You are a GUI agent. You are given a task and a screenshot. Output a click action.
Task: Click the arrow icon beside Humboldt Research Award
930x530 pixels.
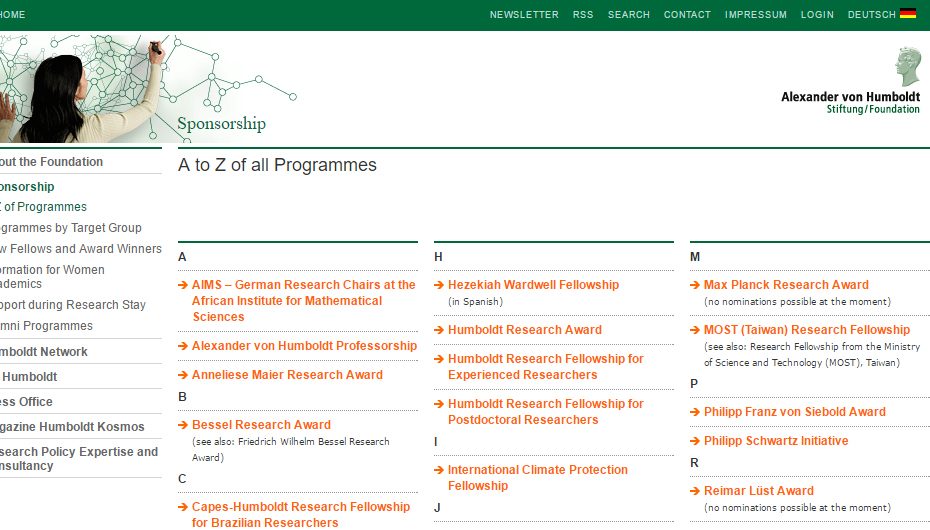coord(439,330)
